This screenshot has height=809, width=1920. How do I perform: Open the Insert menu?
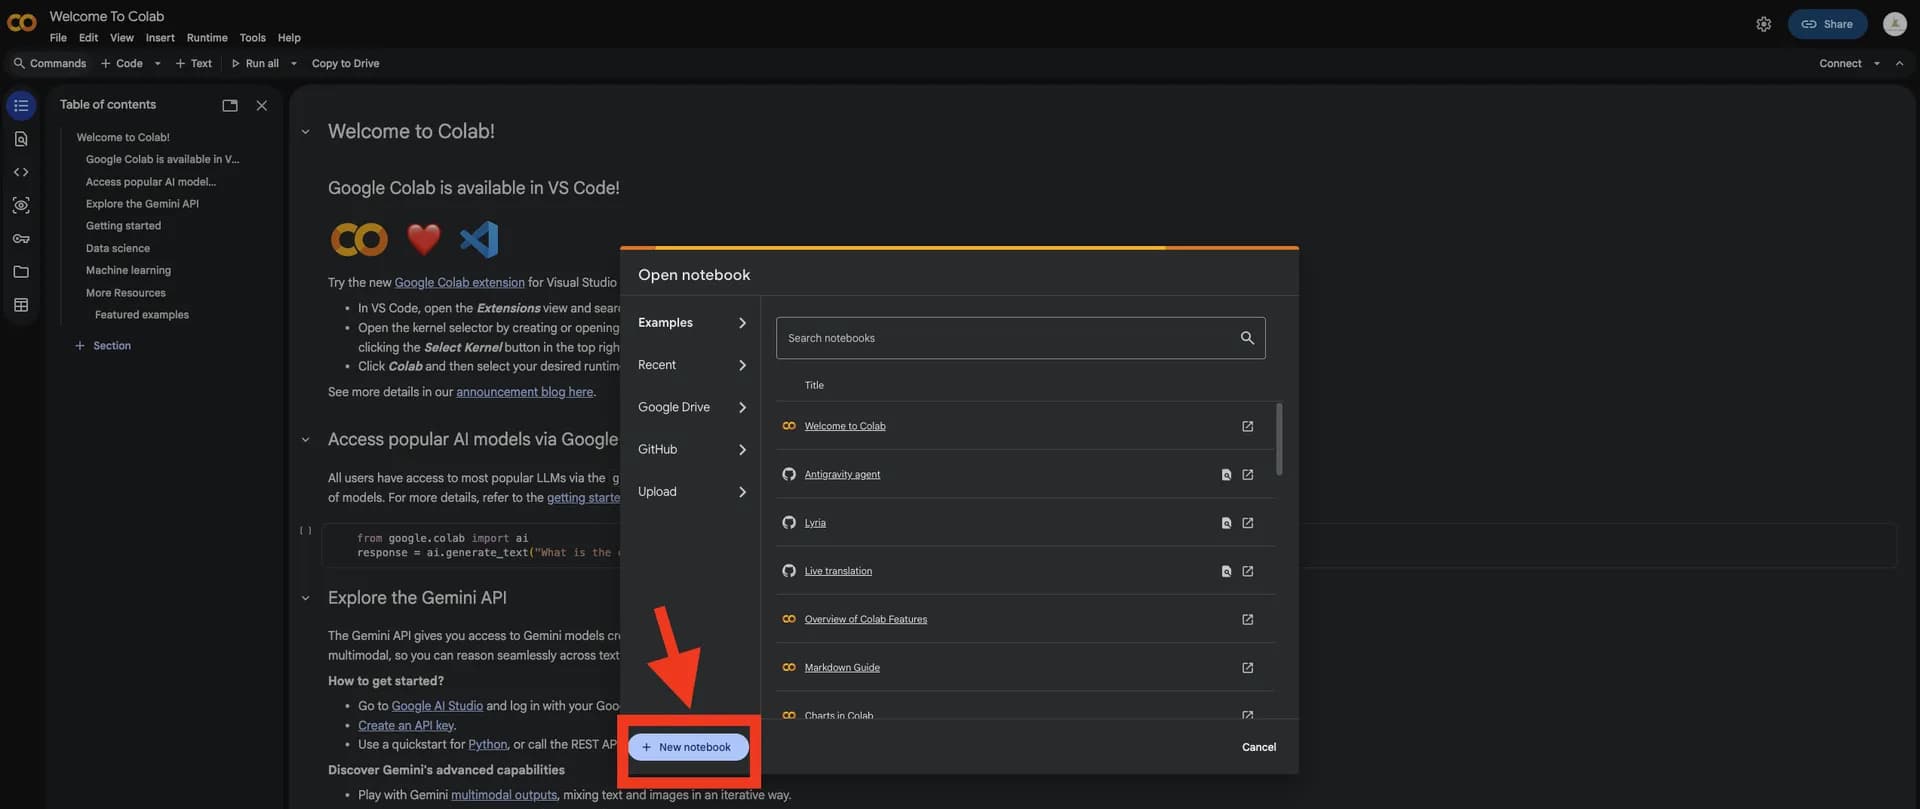tap(160, 38)
